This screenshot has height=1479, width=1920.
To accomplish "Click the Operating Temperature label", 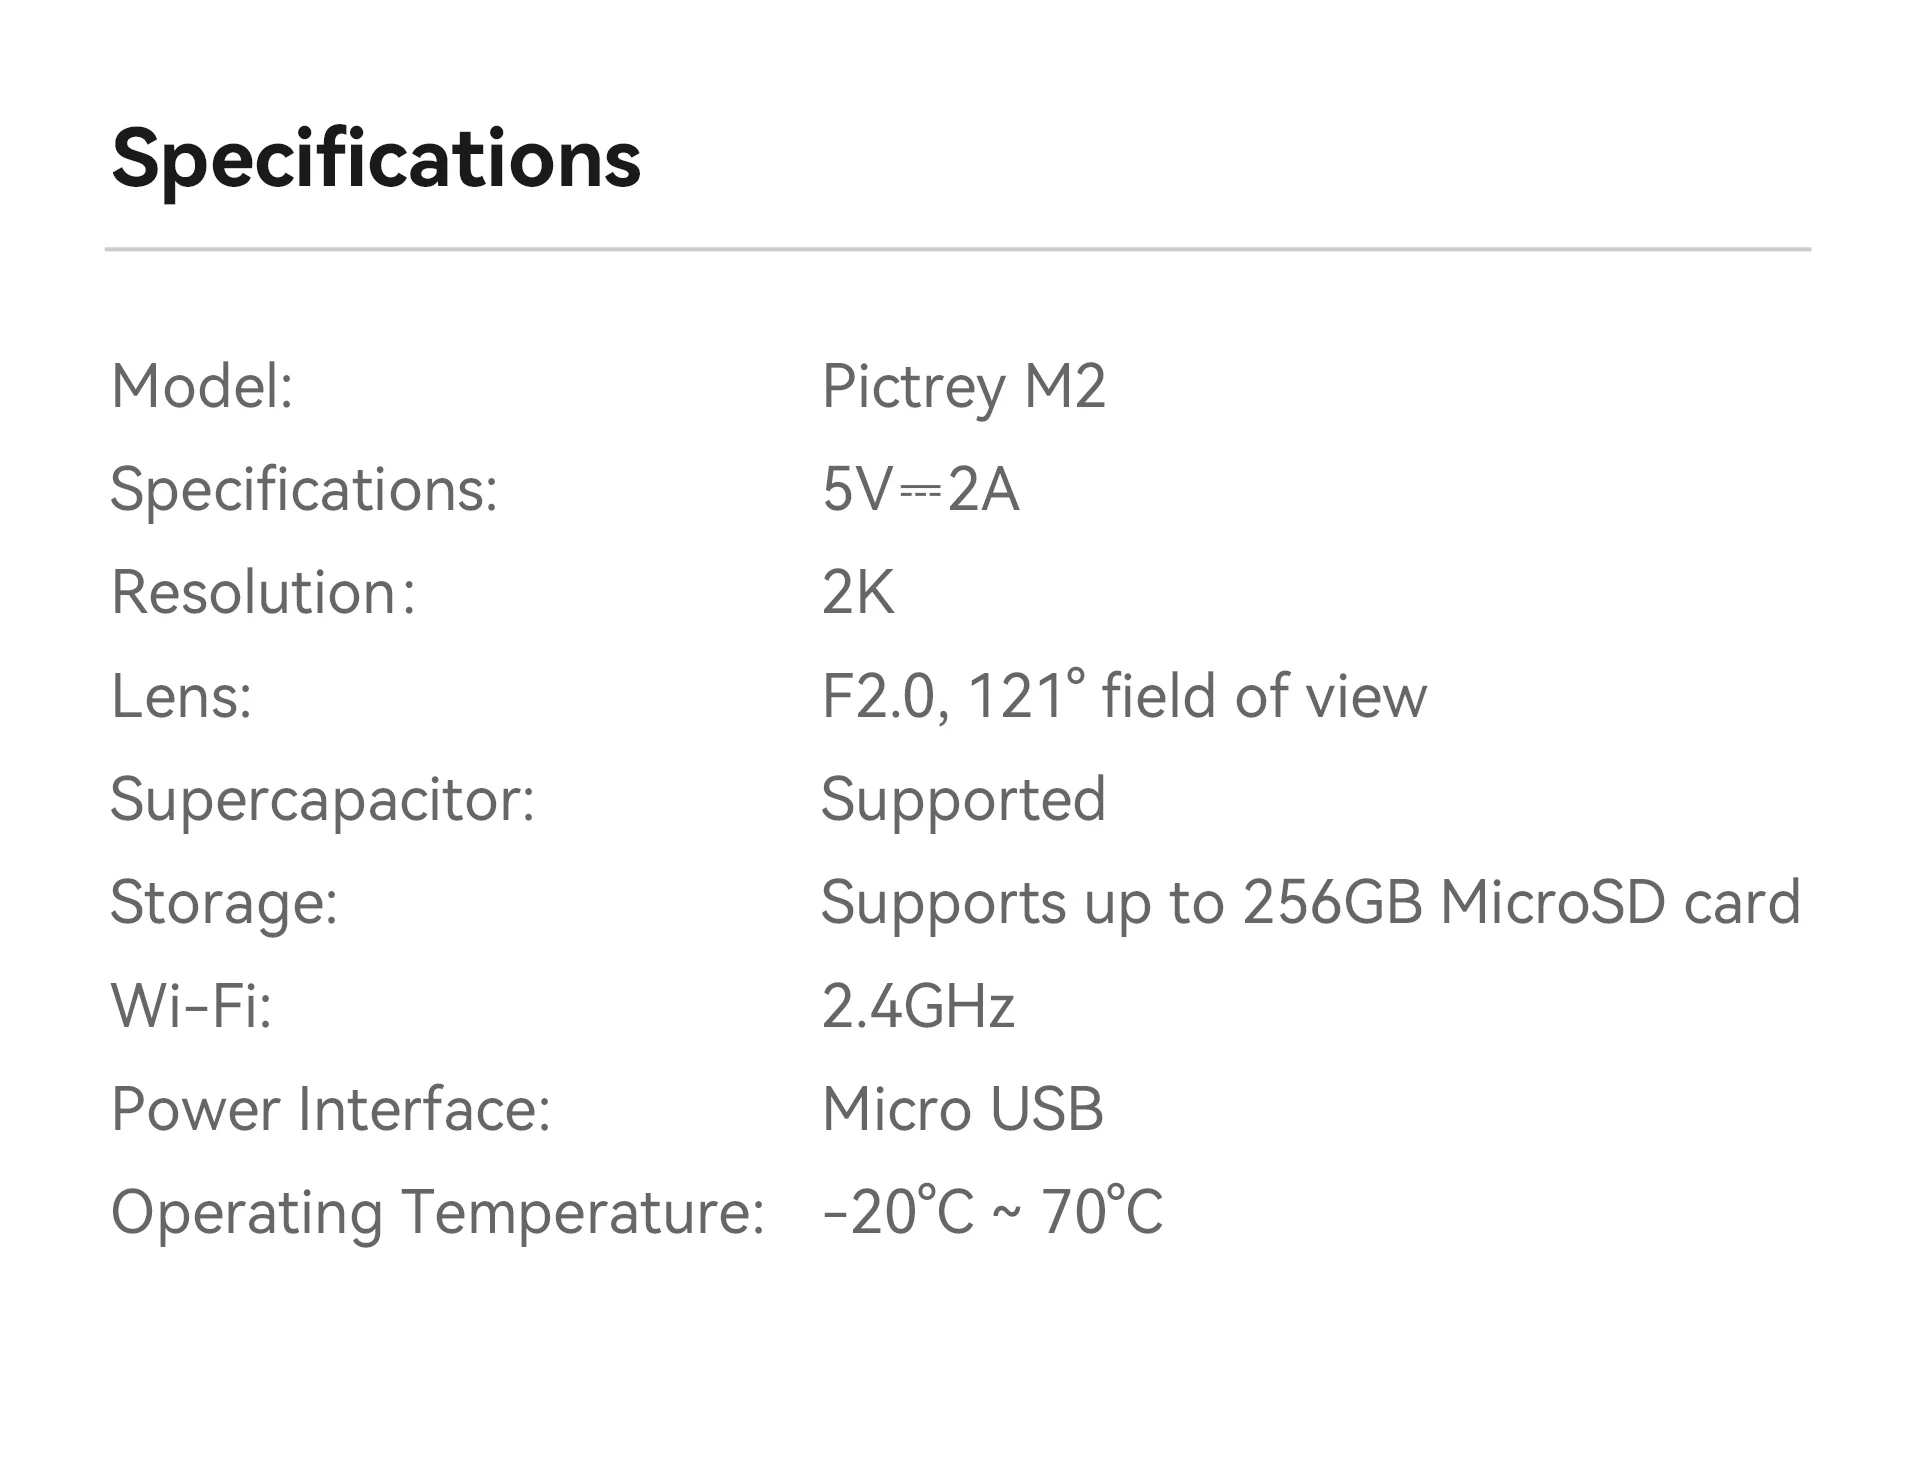I will tap(437, 1213).
